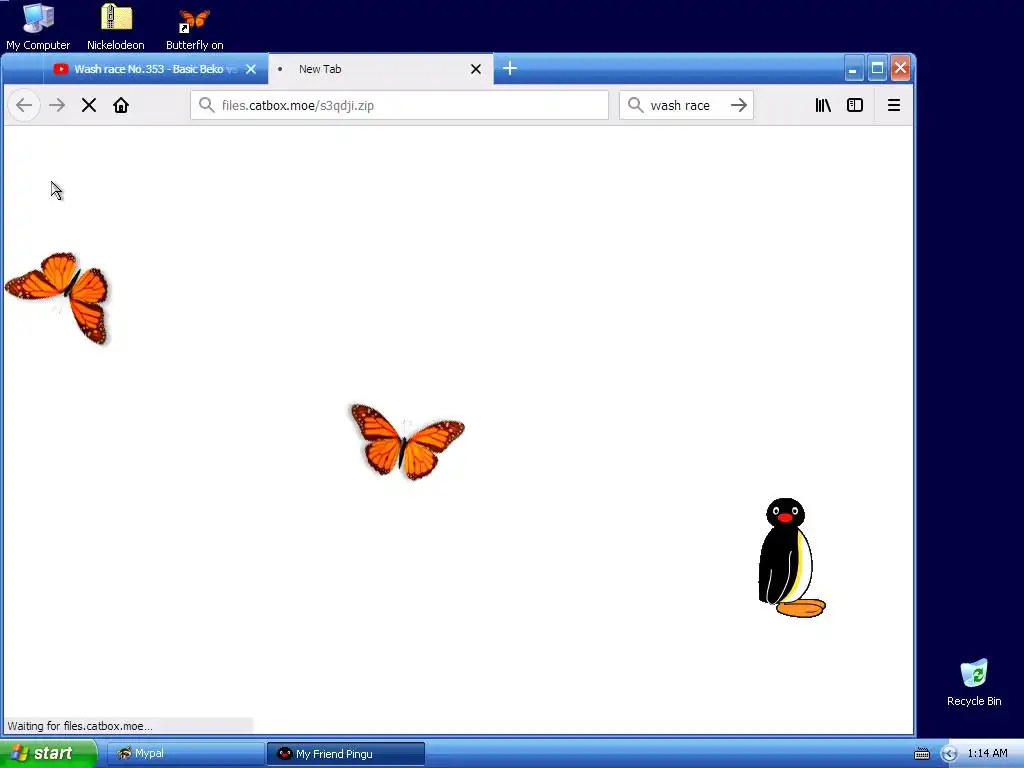The width and height of the screenshot is (1024, 768).
Task: Stop loading the current page
Action: pos(89,105)
